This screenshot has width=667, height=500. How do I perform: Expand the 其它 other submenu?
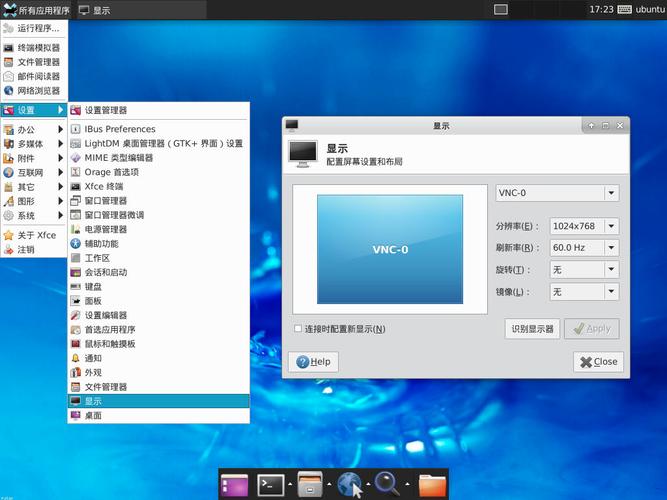coord(34,187)
